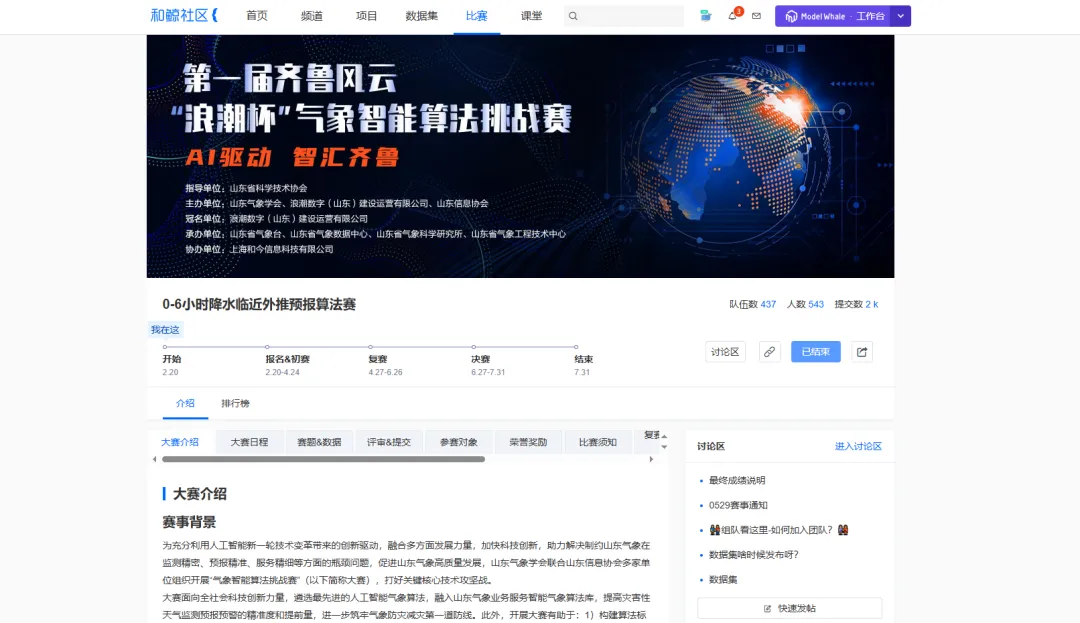Select the 荣誉奖励 section tab
1080x623 pixels.
528,442
